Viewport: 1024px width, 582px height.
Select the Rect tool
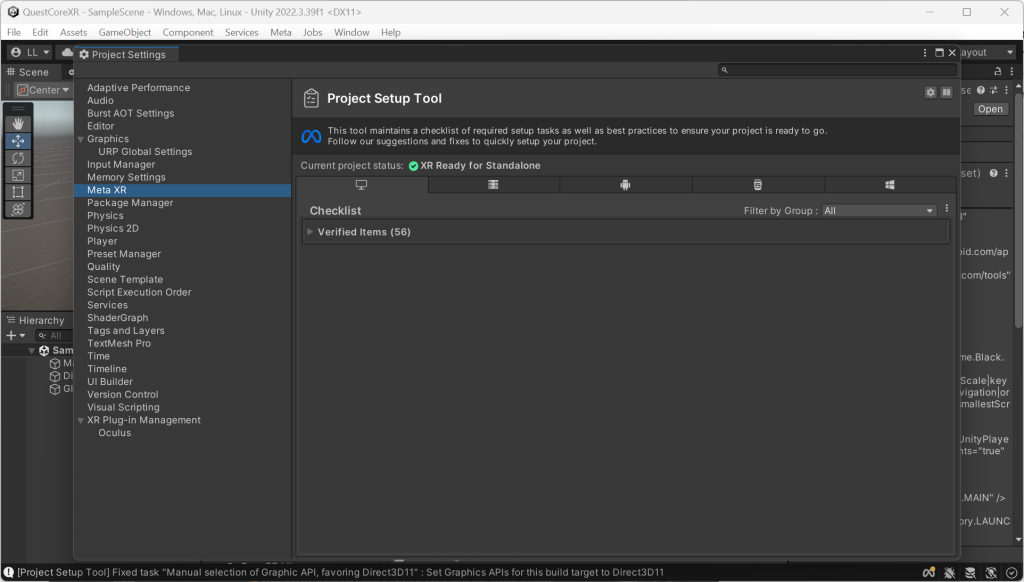(x=18, y=191)
